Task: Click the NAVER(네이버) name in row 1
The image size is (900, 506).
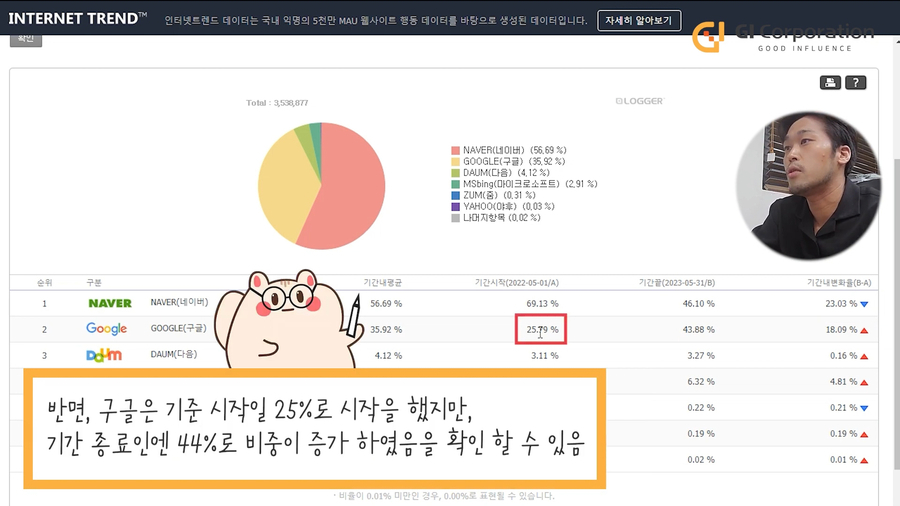Action: [x=179, y=302]
